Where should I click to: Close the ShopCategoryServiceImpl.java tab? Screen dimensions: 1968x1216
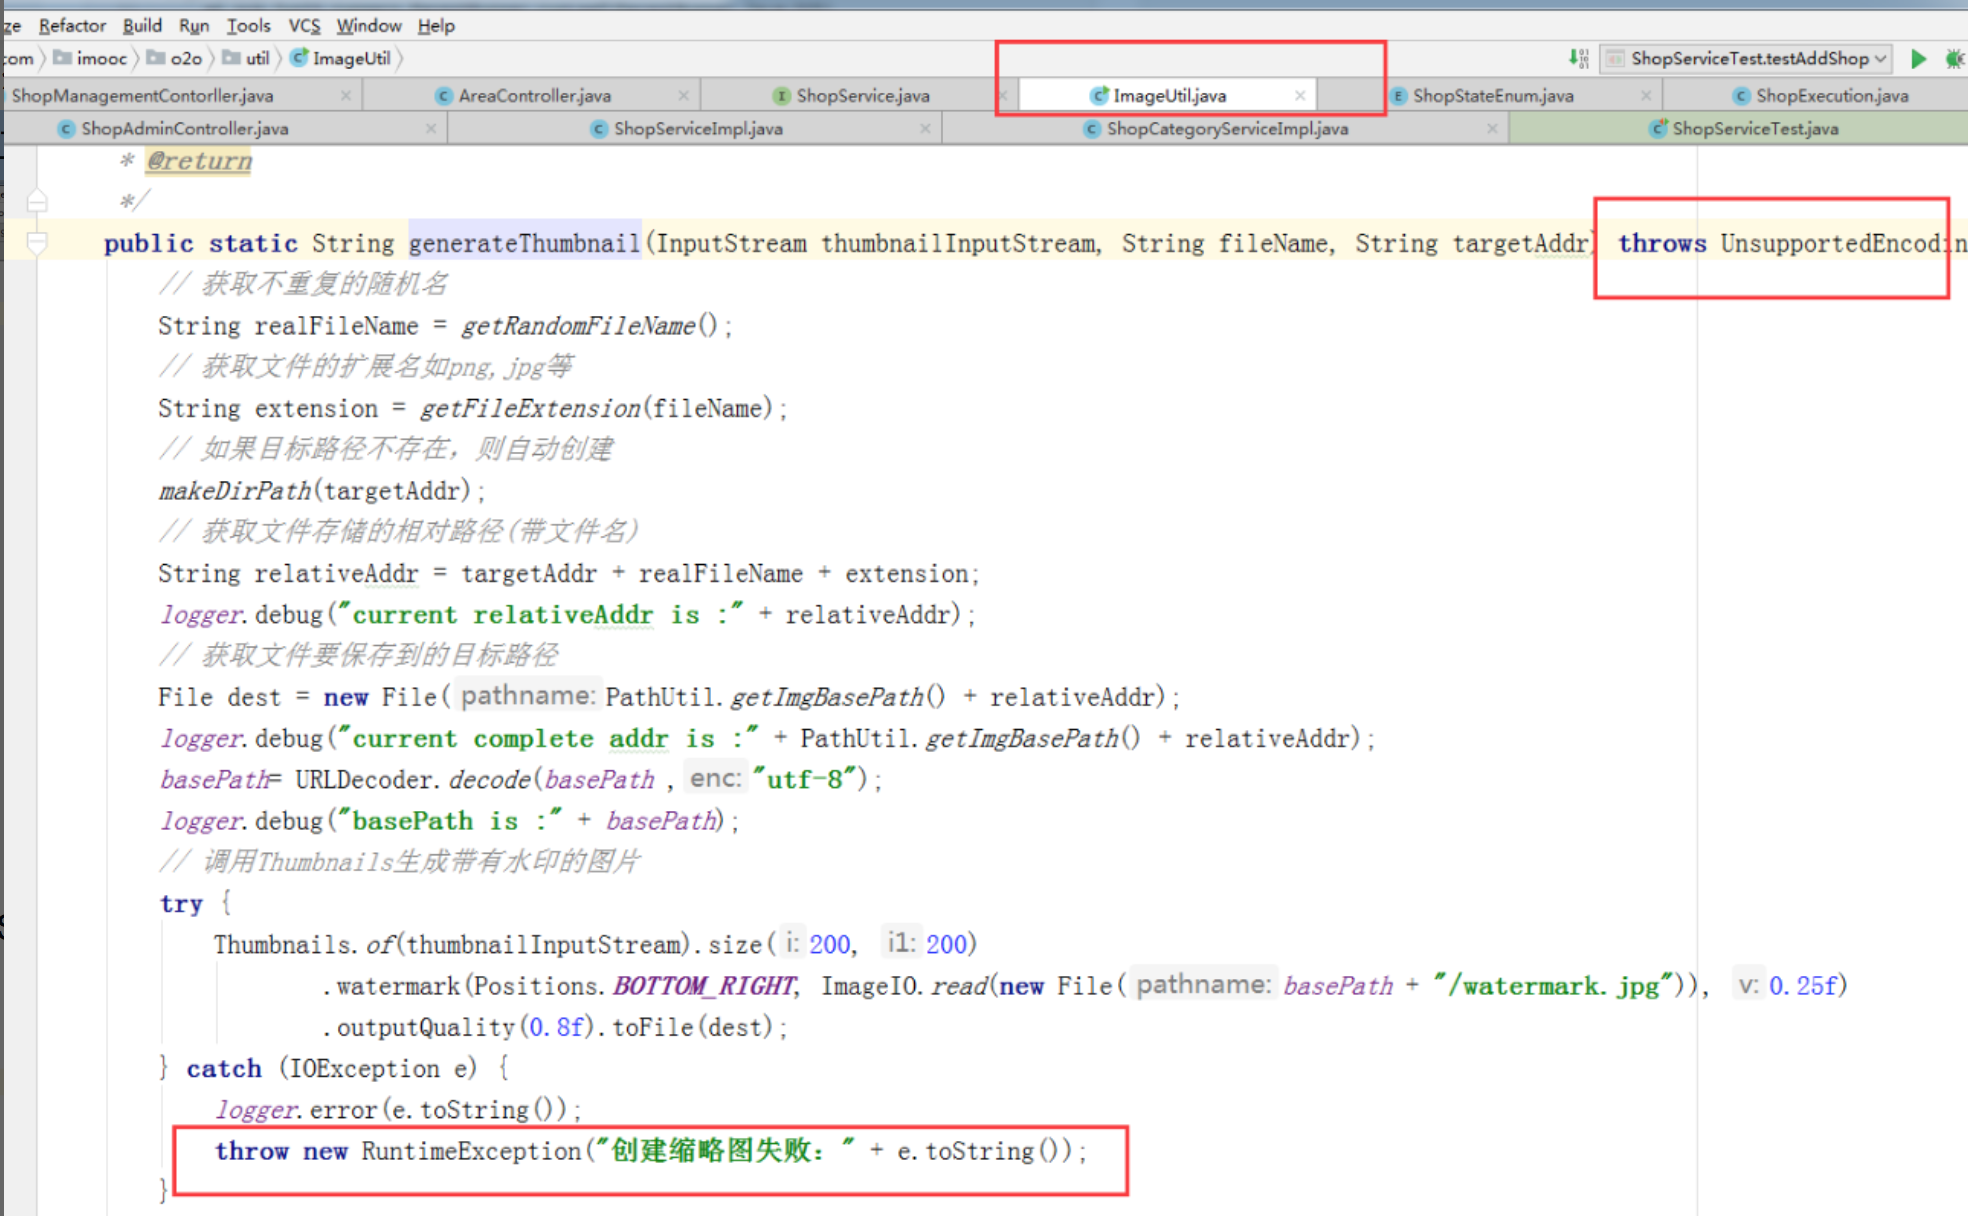point(1492,128)
